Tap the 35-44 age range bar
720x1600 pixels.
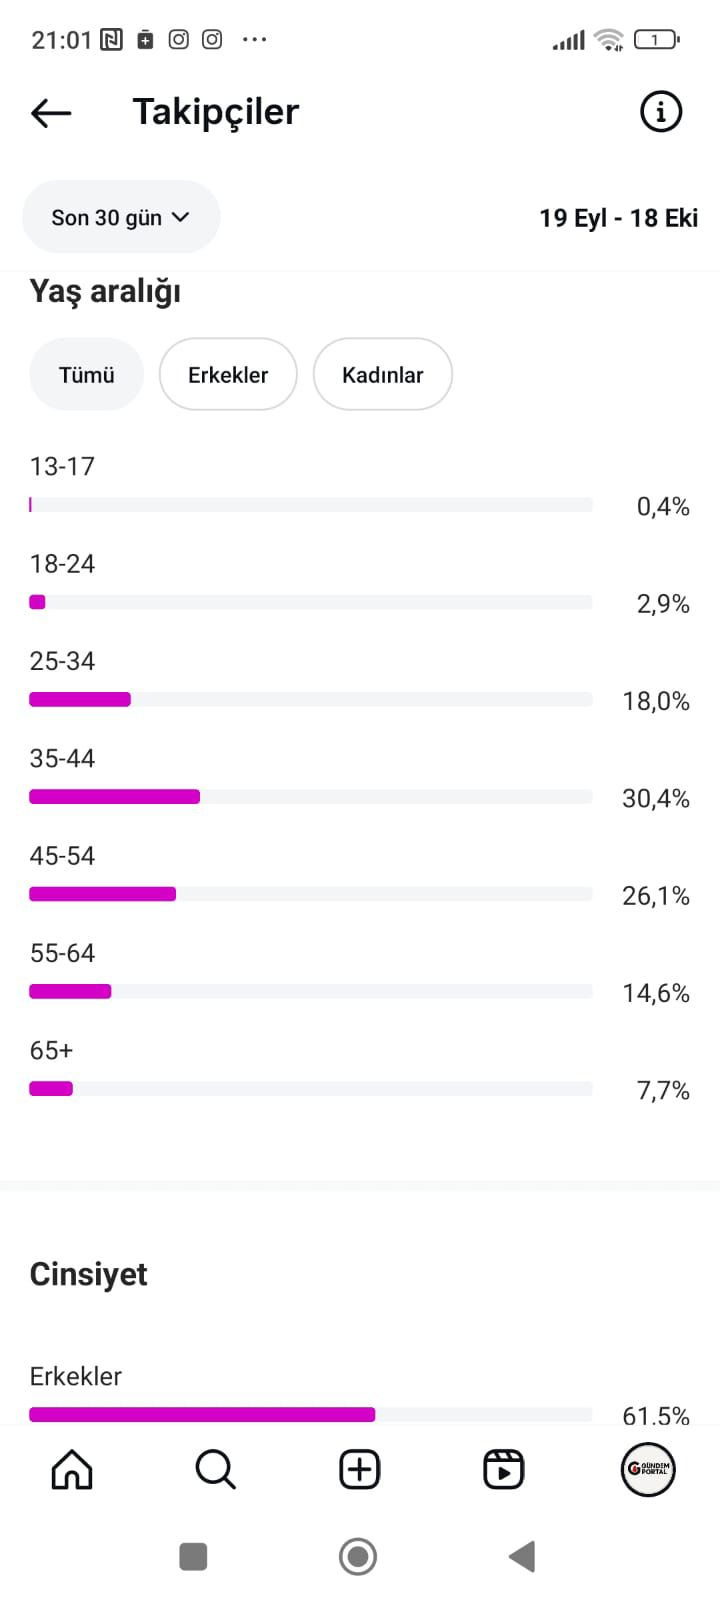pos(311,797)
